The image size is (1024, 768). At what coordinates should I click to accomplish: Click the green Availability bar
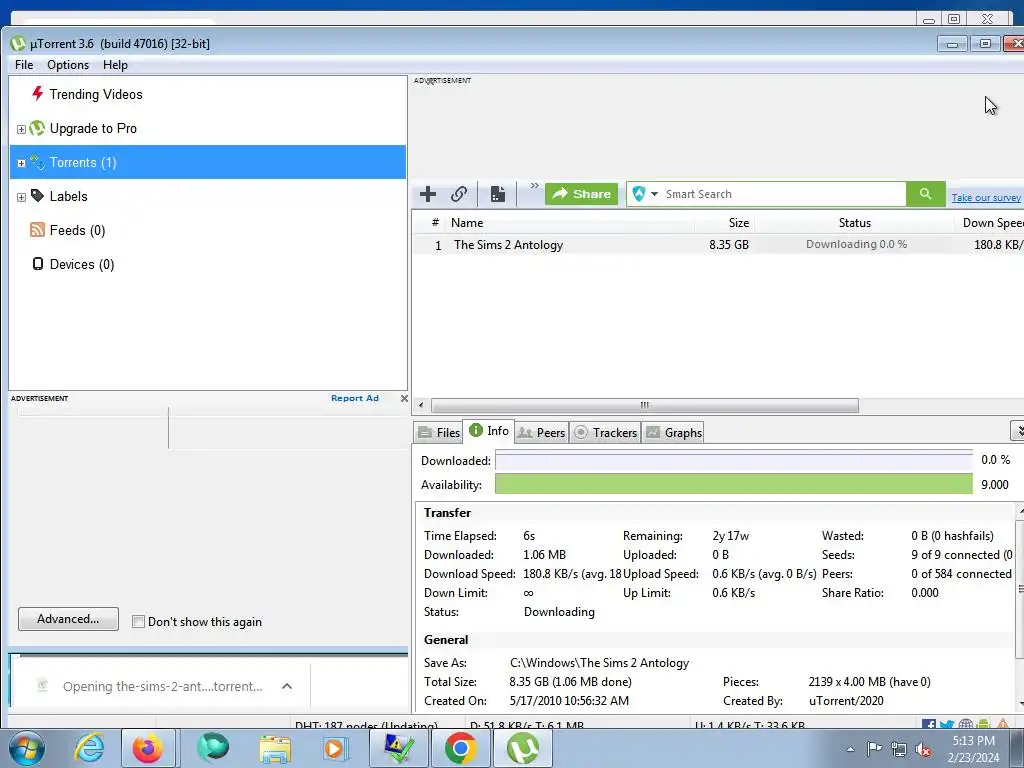733,485
